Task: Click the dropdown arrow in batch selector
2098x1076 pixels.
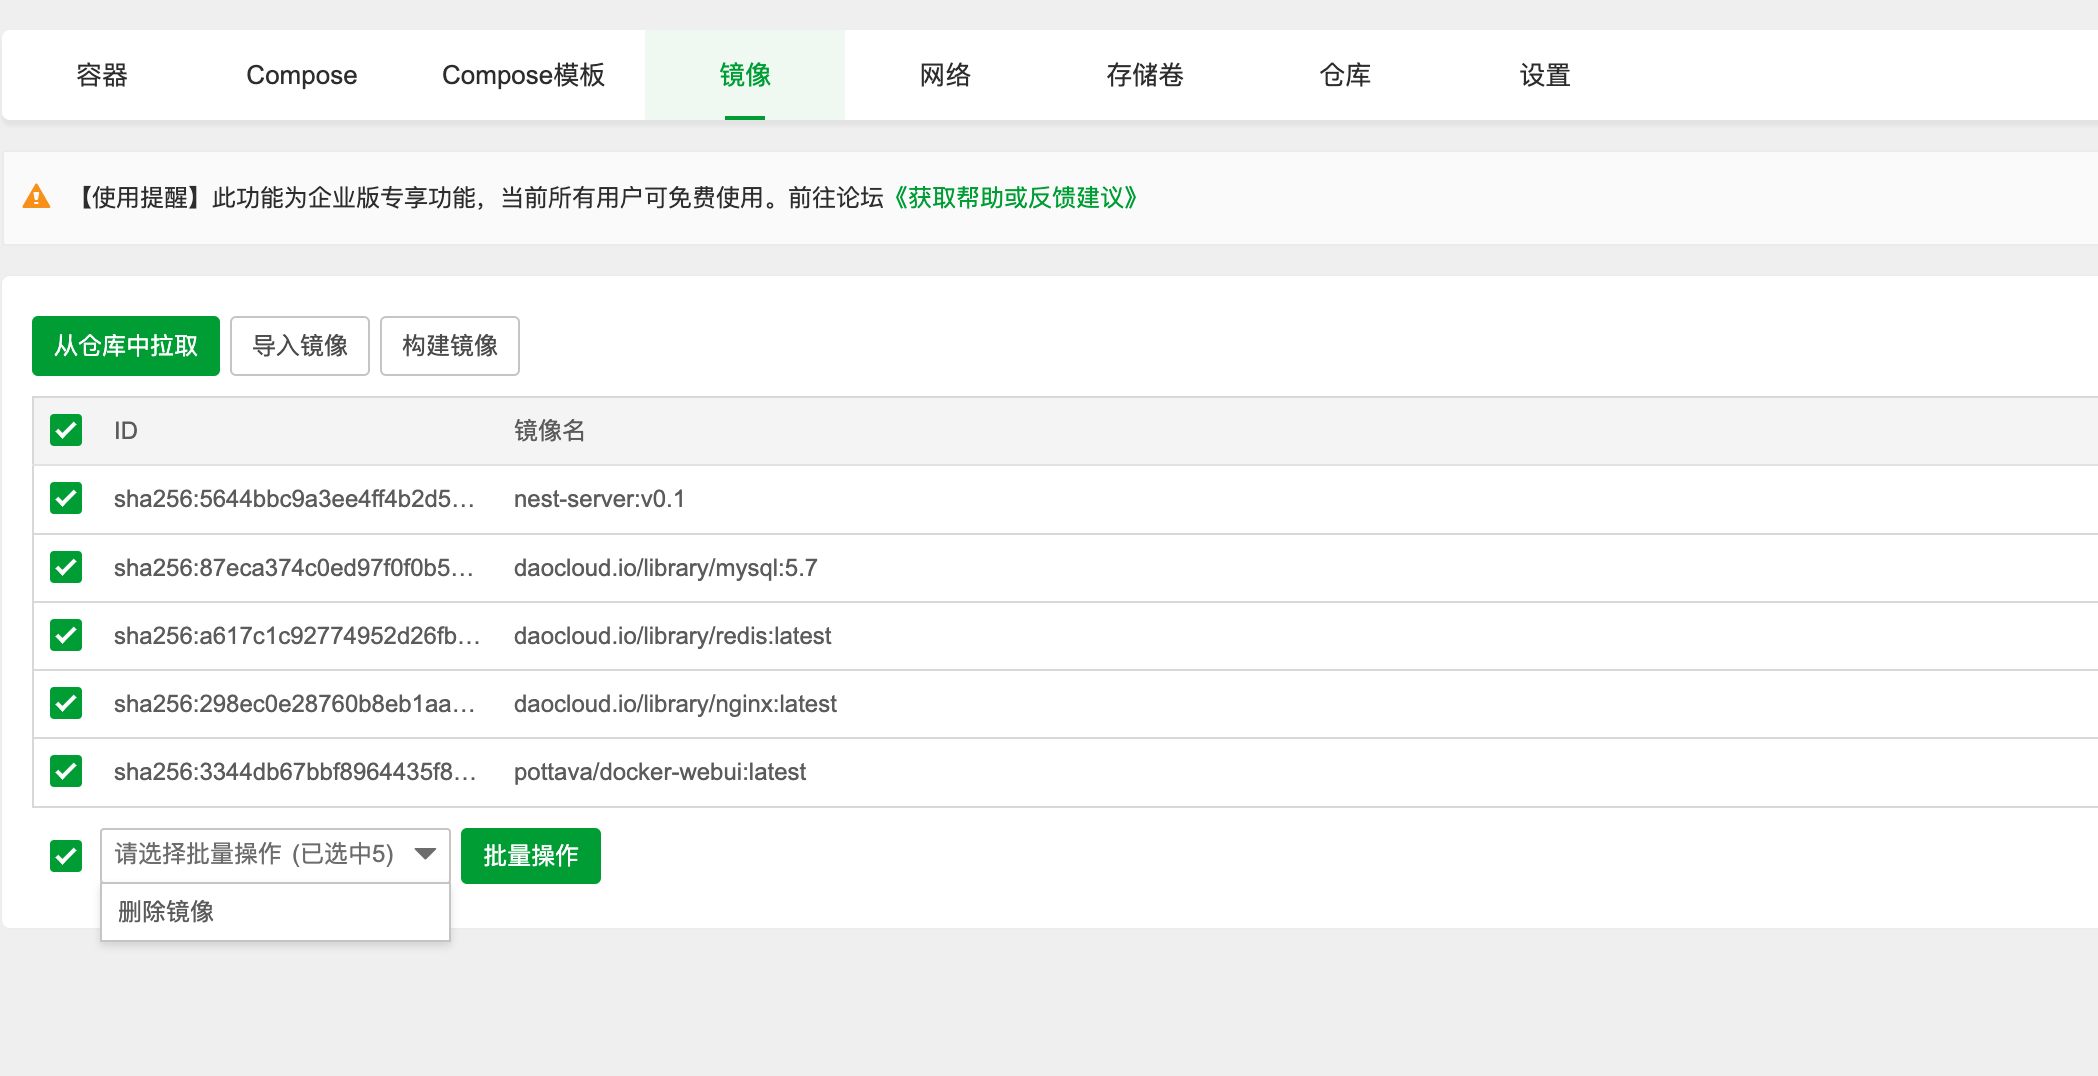Action: click(425, 854)
